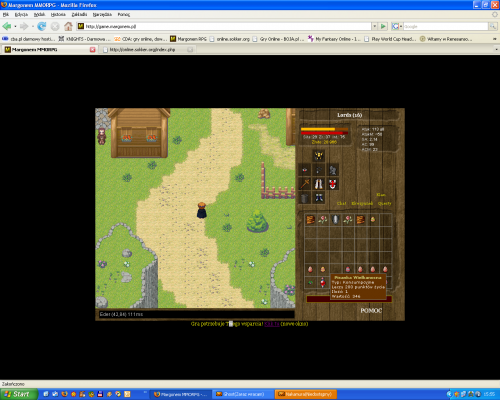Viewport: 500px width, 400px height.
Task: Open the Narzędzia menu
Action: (102, 14)
